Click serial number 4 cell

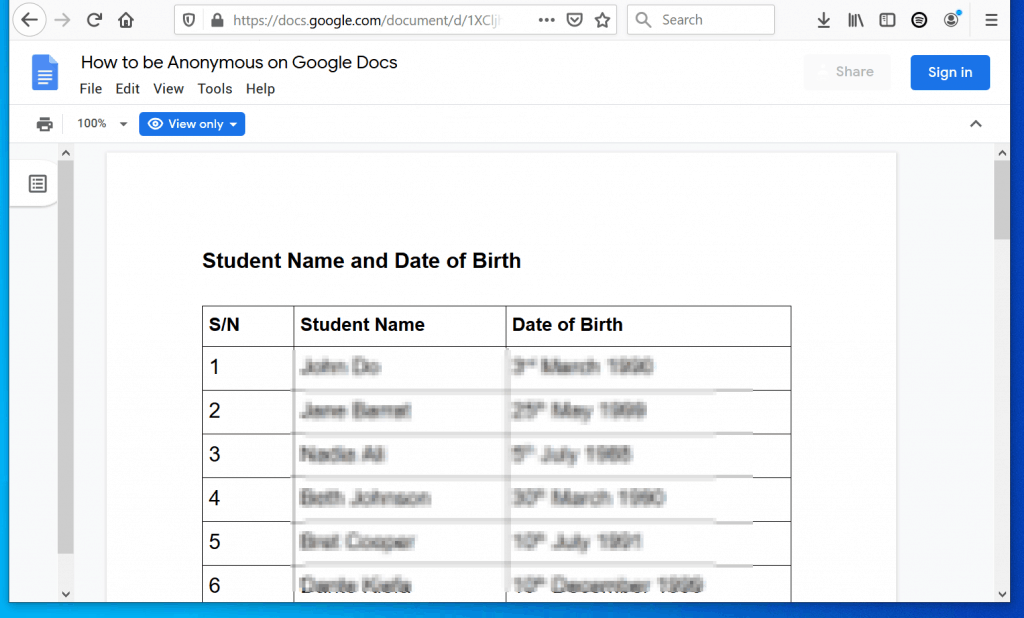click(x=248, y=500)
